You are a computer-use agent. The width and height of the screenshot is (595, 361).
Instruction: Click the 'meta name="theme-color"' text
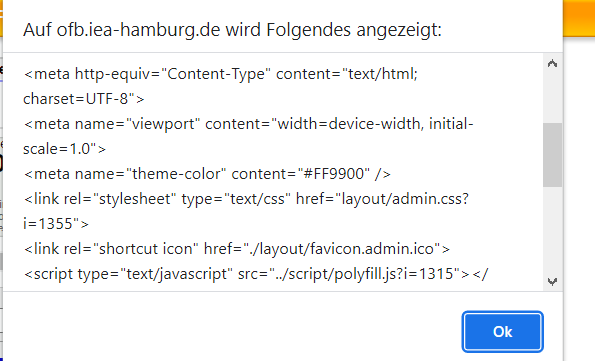(125, 174)
